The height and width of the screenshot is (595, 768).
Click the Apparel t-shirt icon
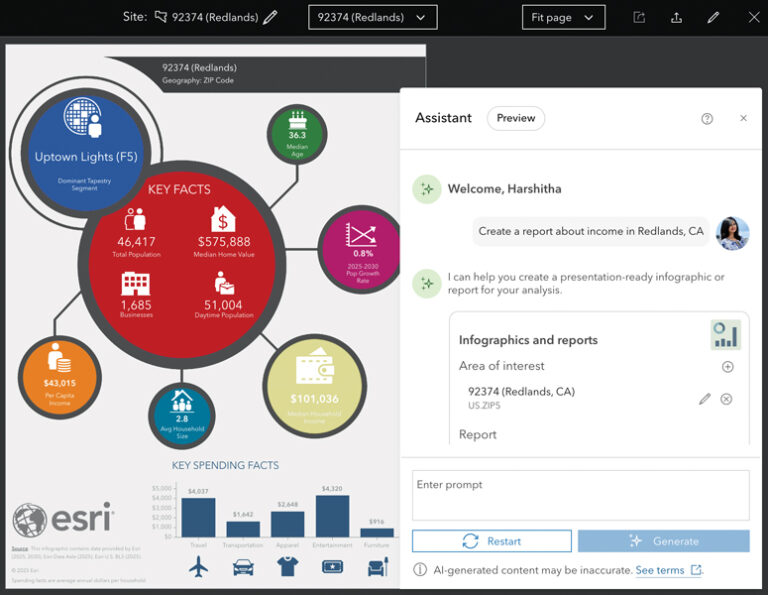coord(288,567)
